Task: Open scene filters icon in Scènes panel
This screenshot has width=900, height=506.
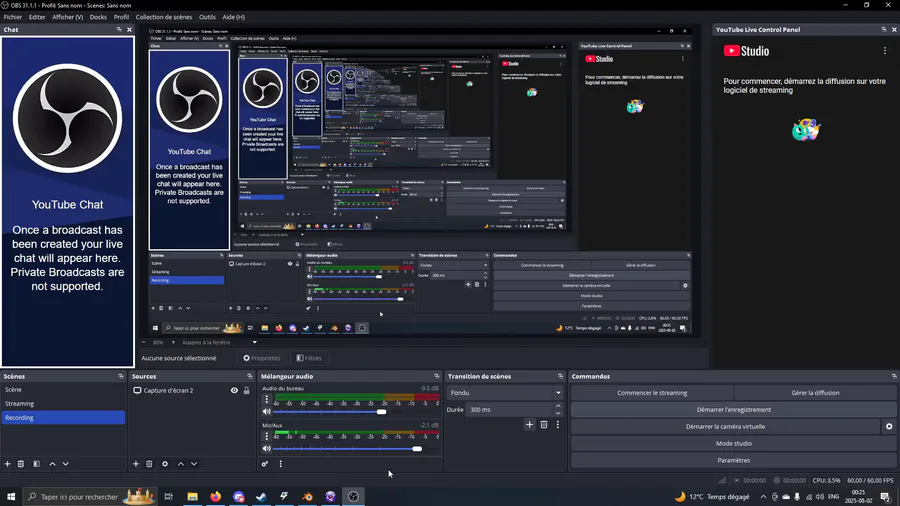Action: pos(37,464)
